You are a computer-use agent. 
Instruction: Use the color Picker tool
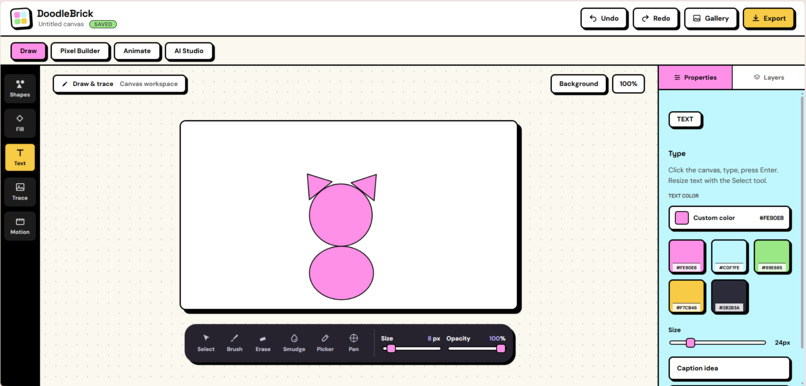pyautogui.click(x=325, y=343)
